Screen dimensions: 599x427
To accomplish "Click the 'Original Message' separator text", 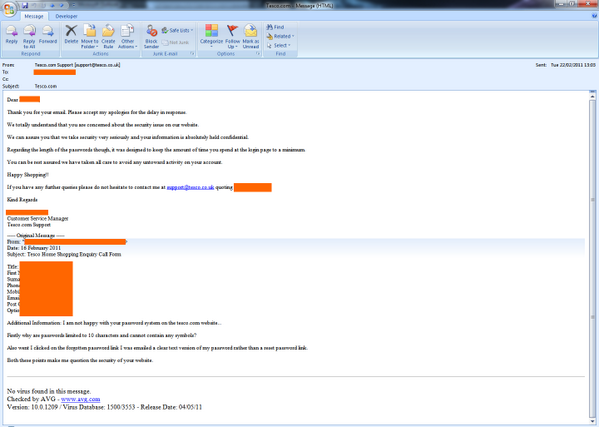I will pyautogui.click(x=36, y=236).
